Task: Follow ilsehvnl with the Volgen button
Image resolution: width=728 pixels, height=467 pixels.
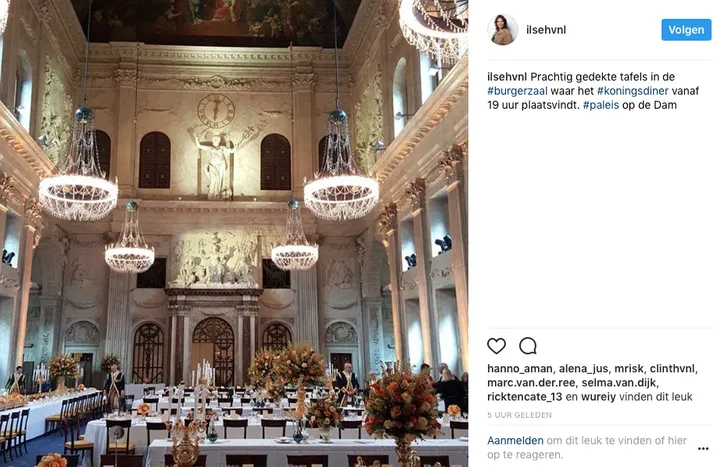Action: [686, 30]
